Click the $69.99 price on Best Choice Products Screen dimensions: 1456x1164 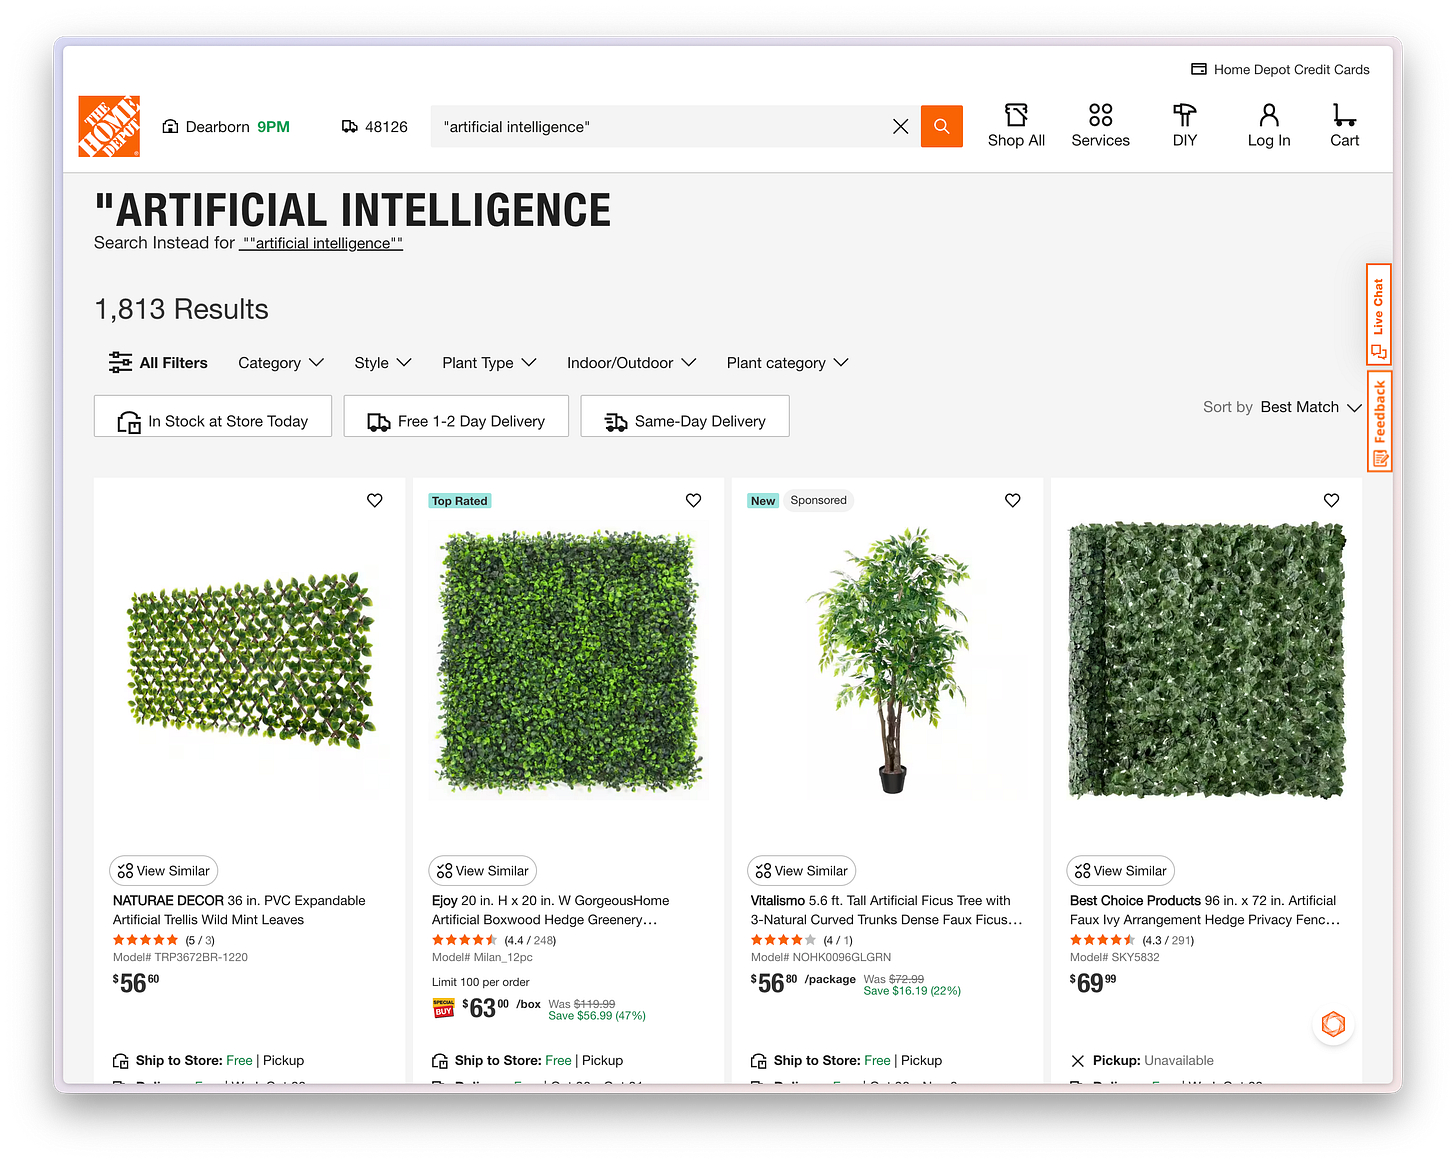click(1093, 983)
